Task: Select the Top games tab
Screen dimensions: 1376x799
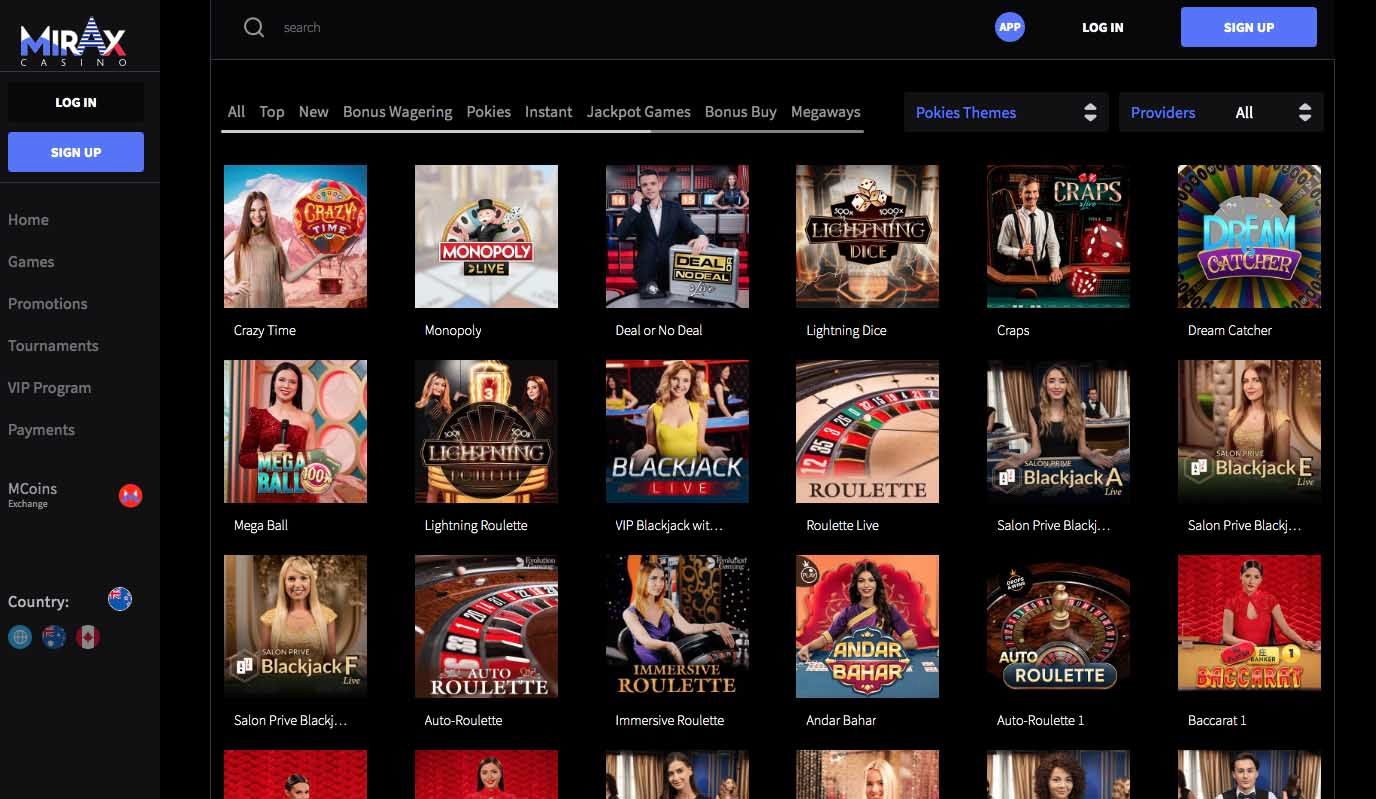Action: (x=272, y=112)
